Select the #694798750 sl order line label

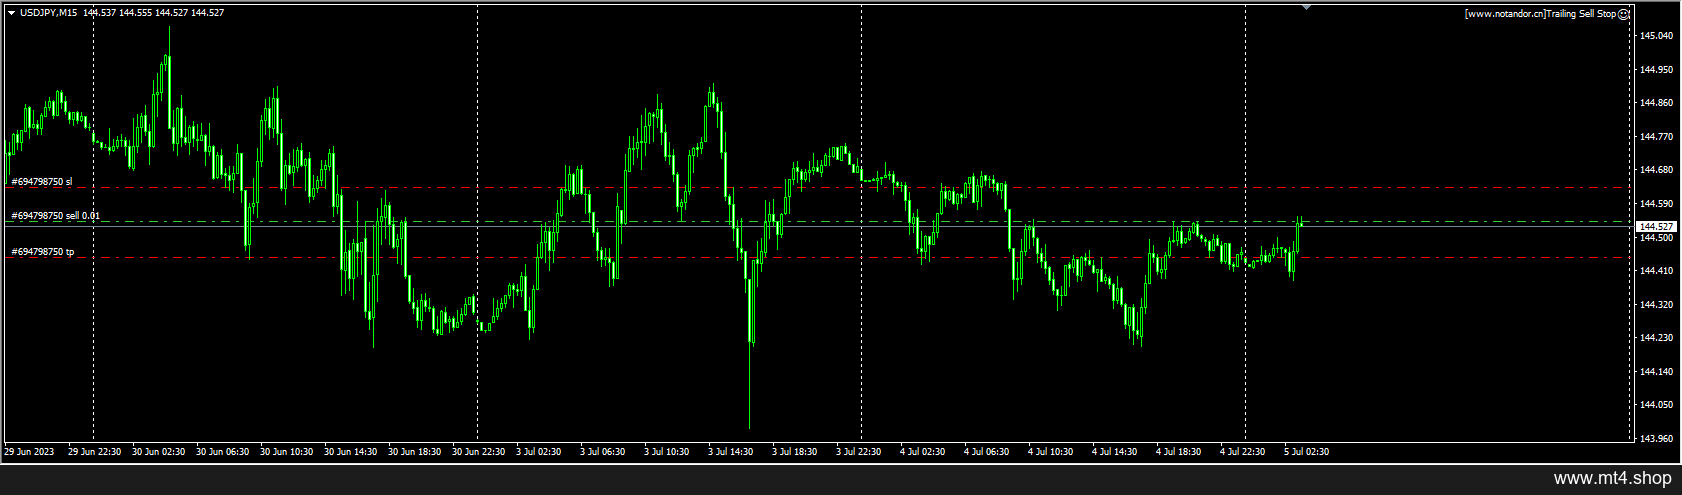pyautogui.click(x=41, y=182)
